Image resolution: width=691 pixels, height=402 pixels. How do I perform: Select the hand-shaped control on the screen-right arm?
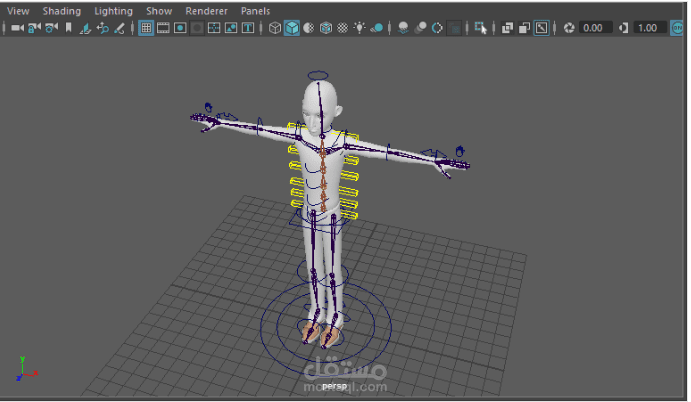pos(460,151)
